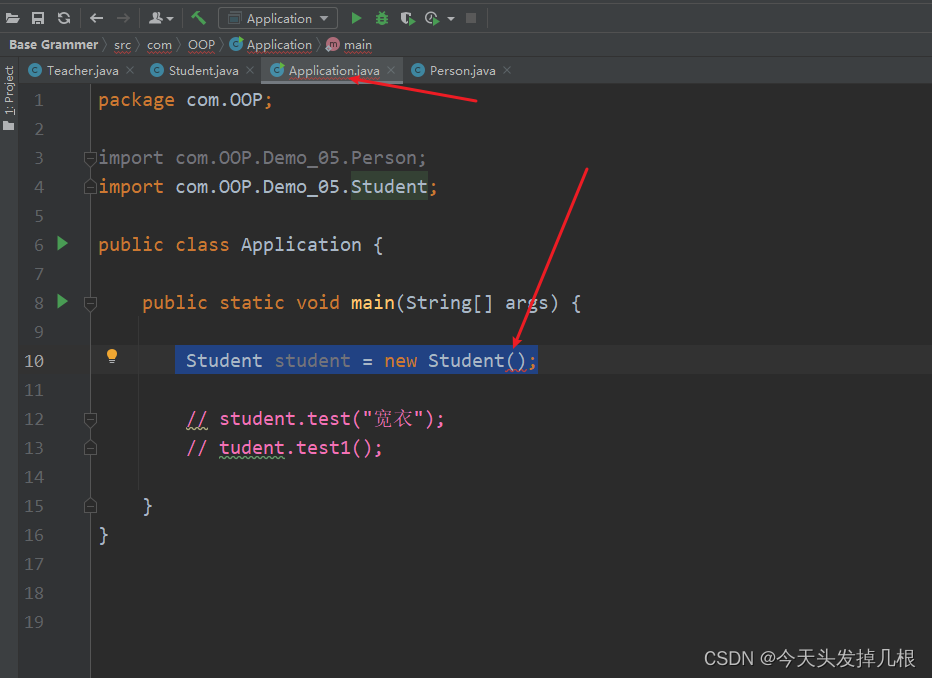Click line 10 with the Student declaration
932x678 pixels.
(350, 360)
